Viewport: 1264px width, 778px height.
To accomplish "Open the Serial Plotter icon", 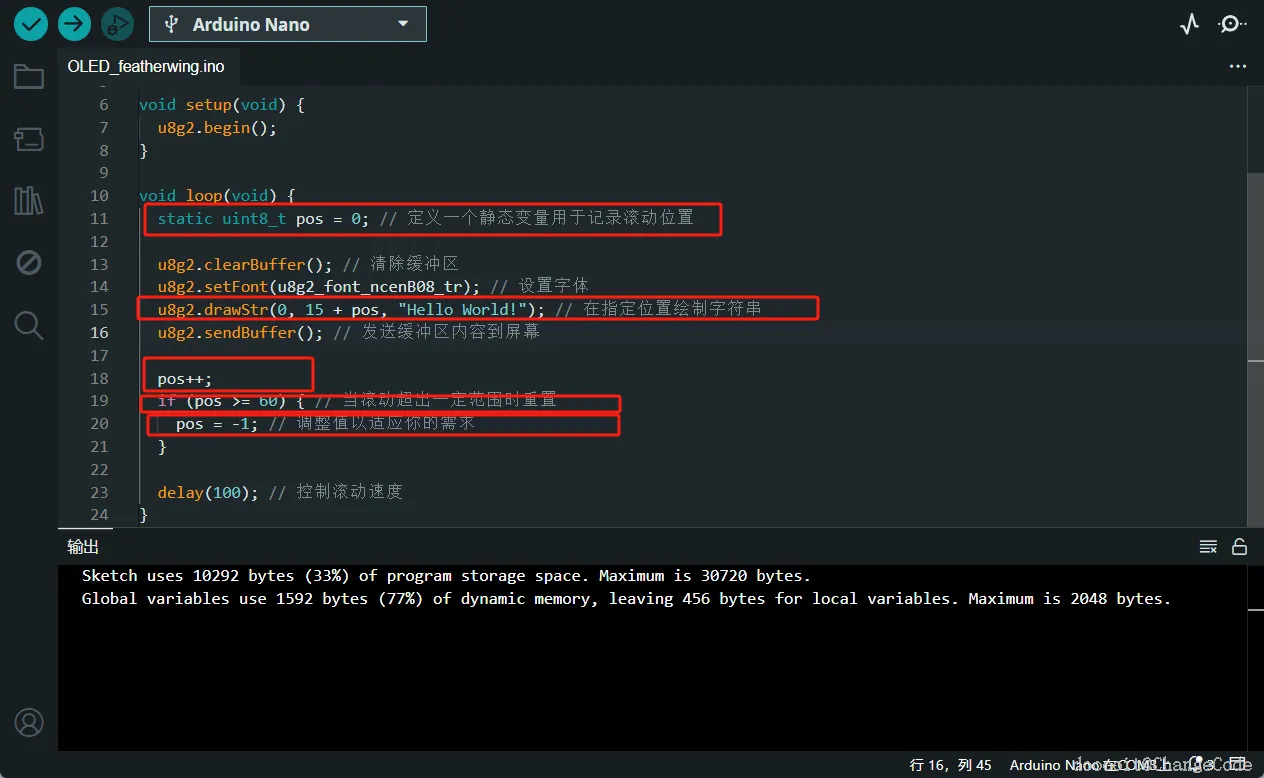I will click(x=1189, y=24).
